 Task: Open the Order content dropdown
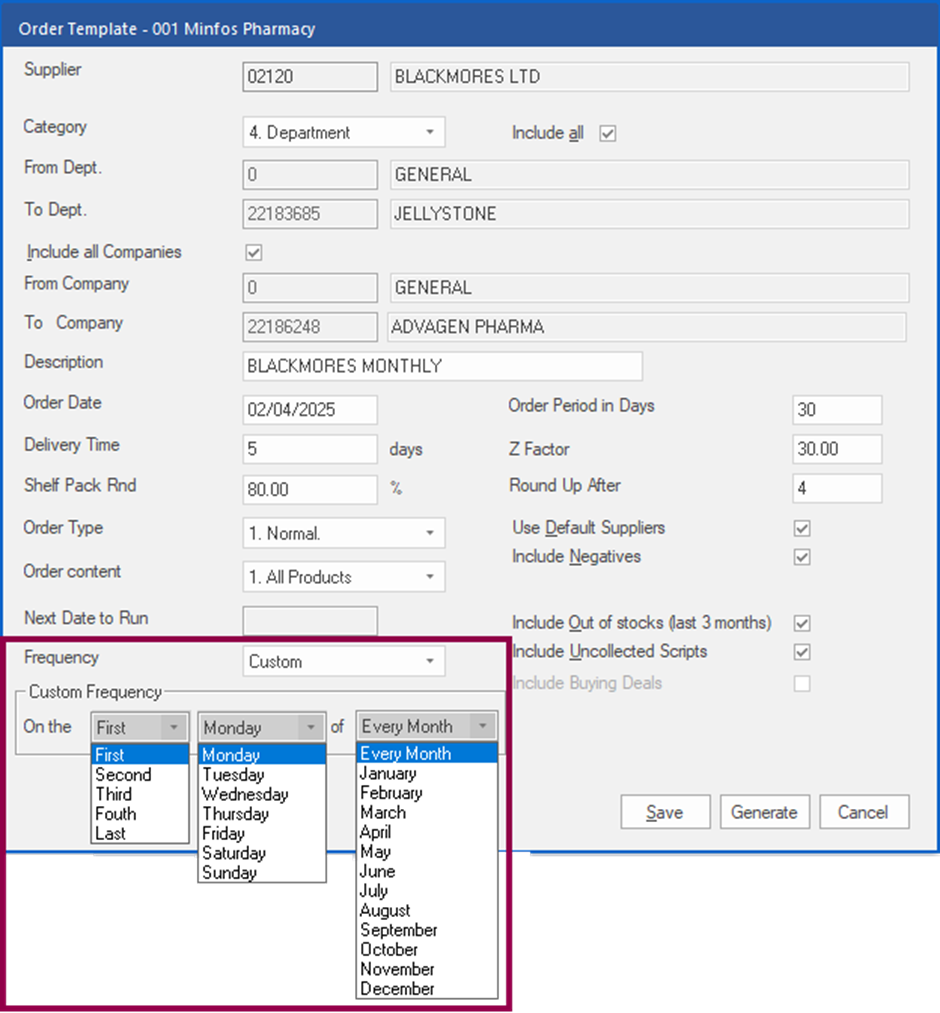coord(344,577)
